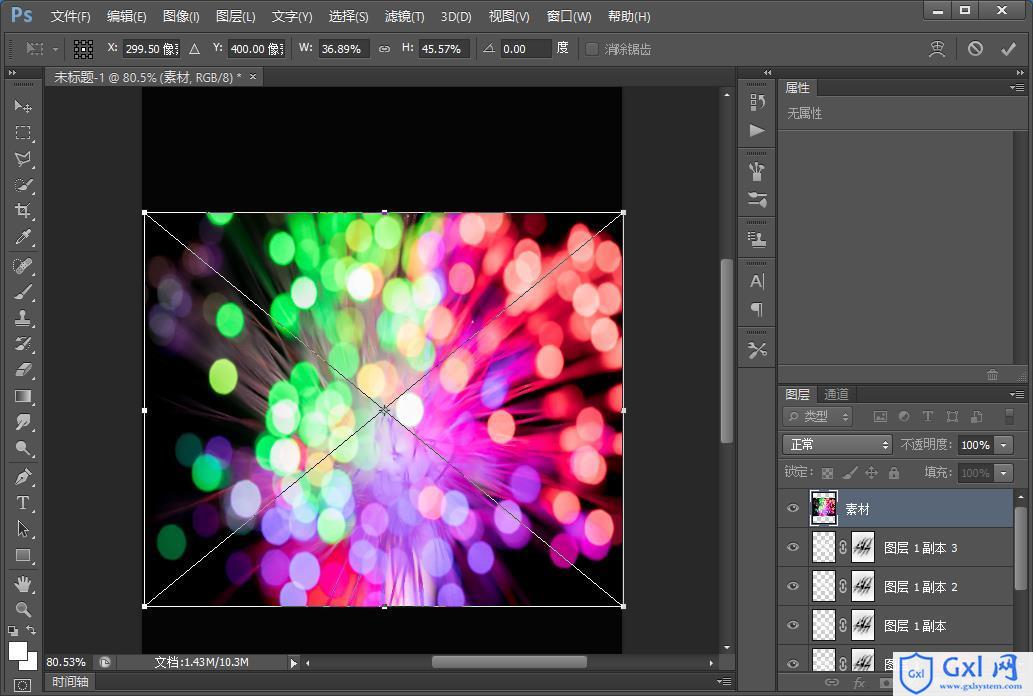The height and width of the screenshot is (696, 1033).
Task: Click the fx layer style button
Action: (x=859, y=683)
